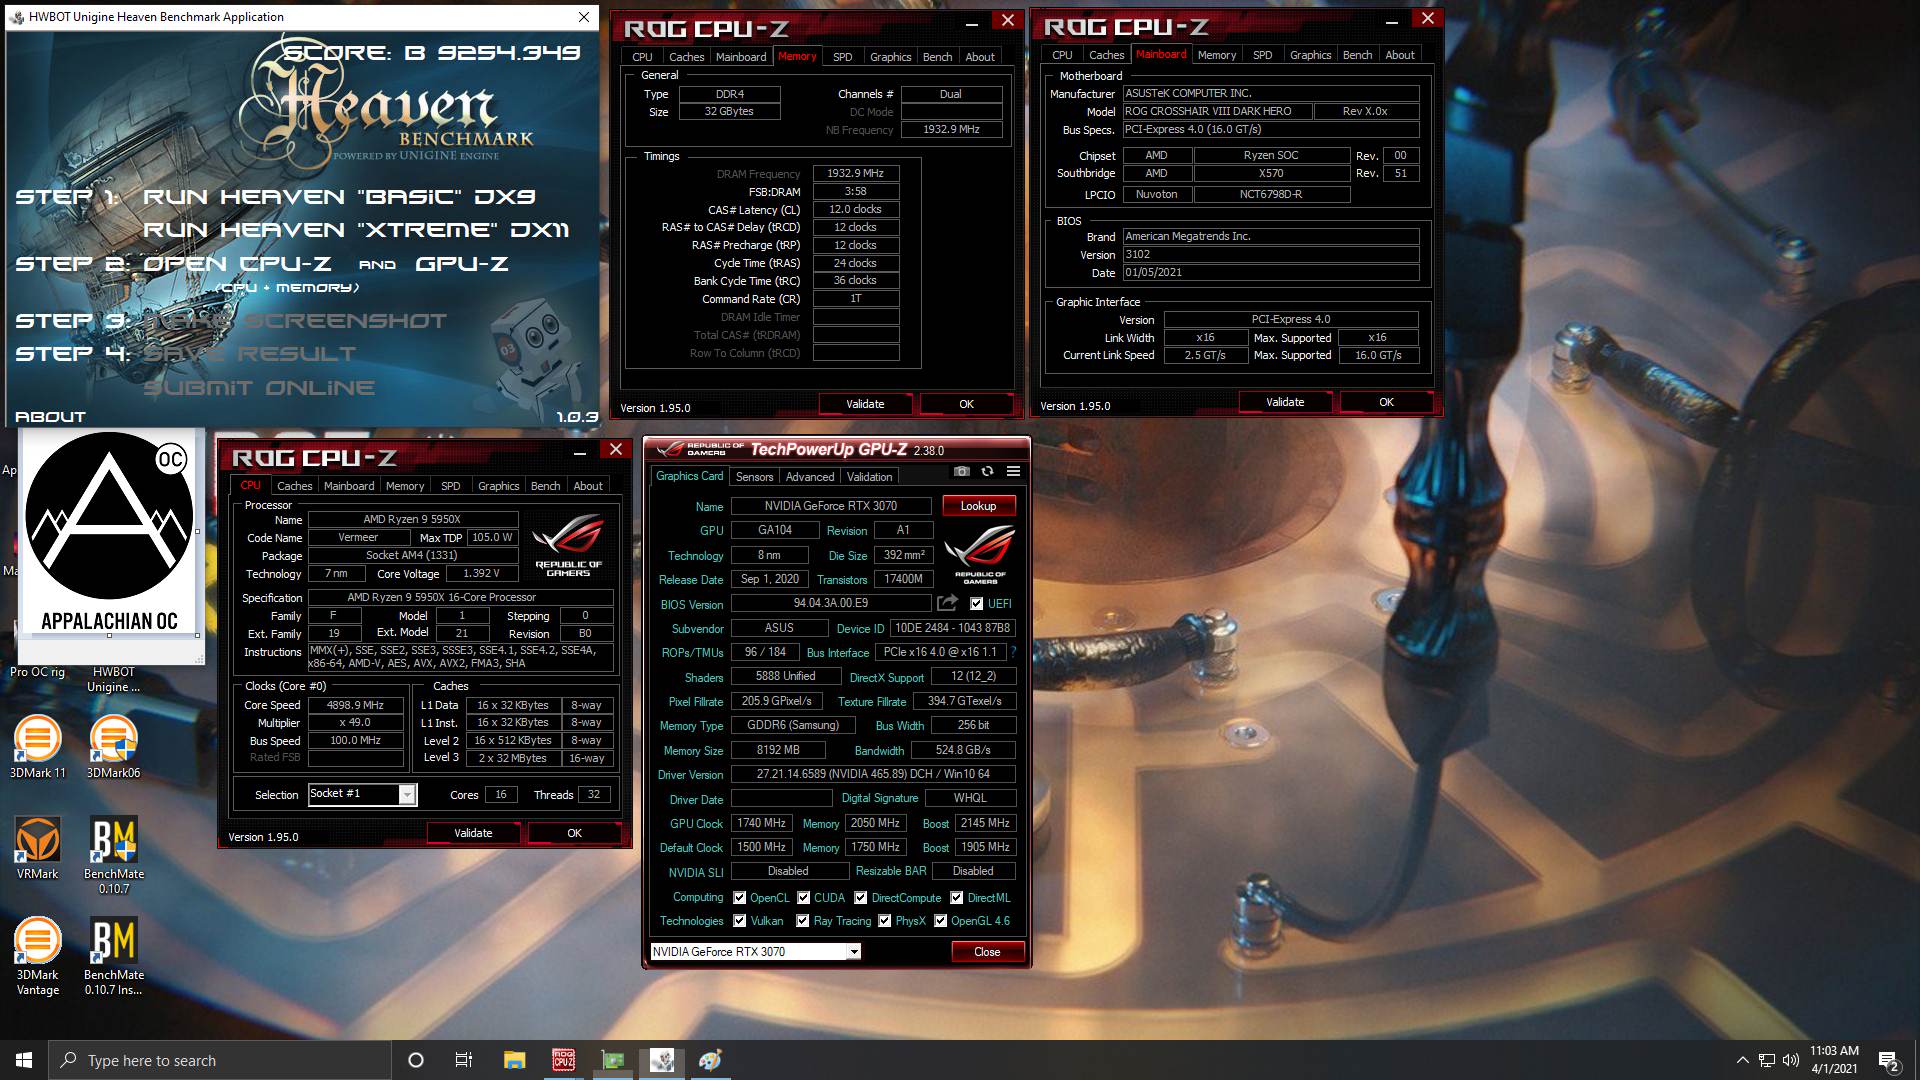Screen dimensions: 1920x1080
Task: Open BenchMate 0.10.7 desktop icon
Action: coord(113,855)
